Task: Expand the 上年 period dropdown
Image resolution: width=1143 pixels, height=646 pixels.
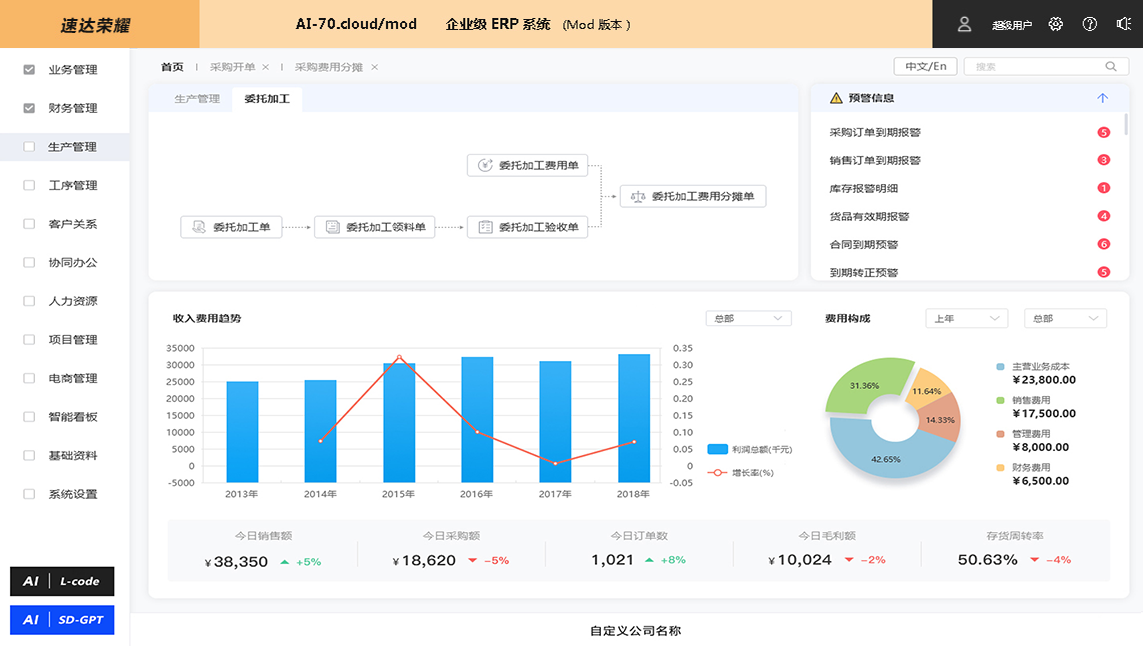Action: pyautogui.click(x=966, y=318)
